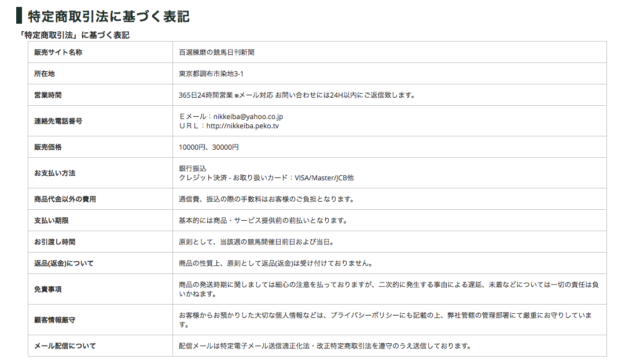Image resolution: width=640 pixels, height=363 pixels.
Task: Click the text starting with 通信費、振込の際
Action: [266, 199]
